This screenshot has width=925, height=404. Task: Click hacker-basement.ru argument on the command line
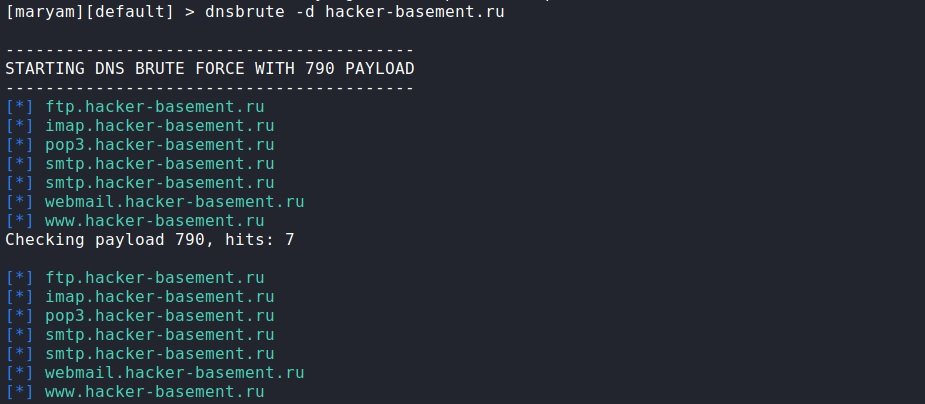[x=415, y=12]
